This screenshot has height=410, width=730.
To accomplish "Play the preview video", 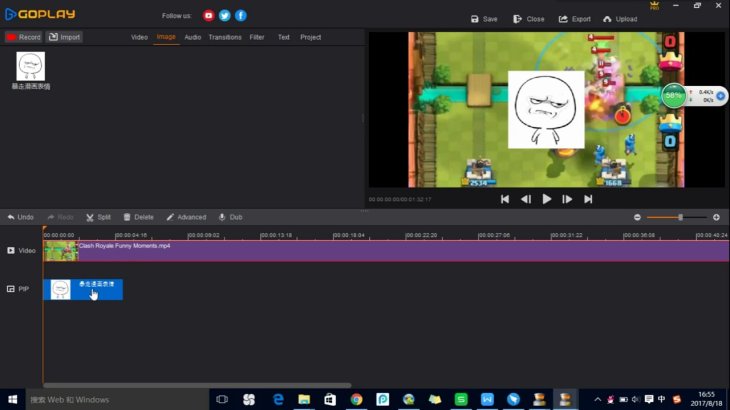I will (x=547, y=199).
